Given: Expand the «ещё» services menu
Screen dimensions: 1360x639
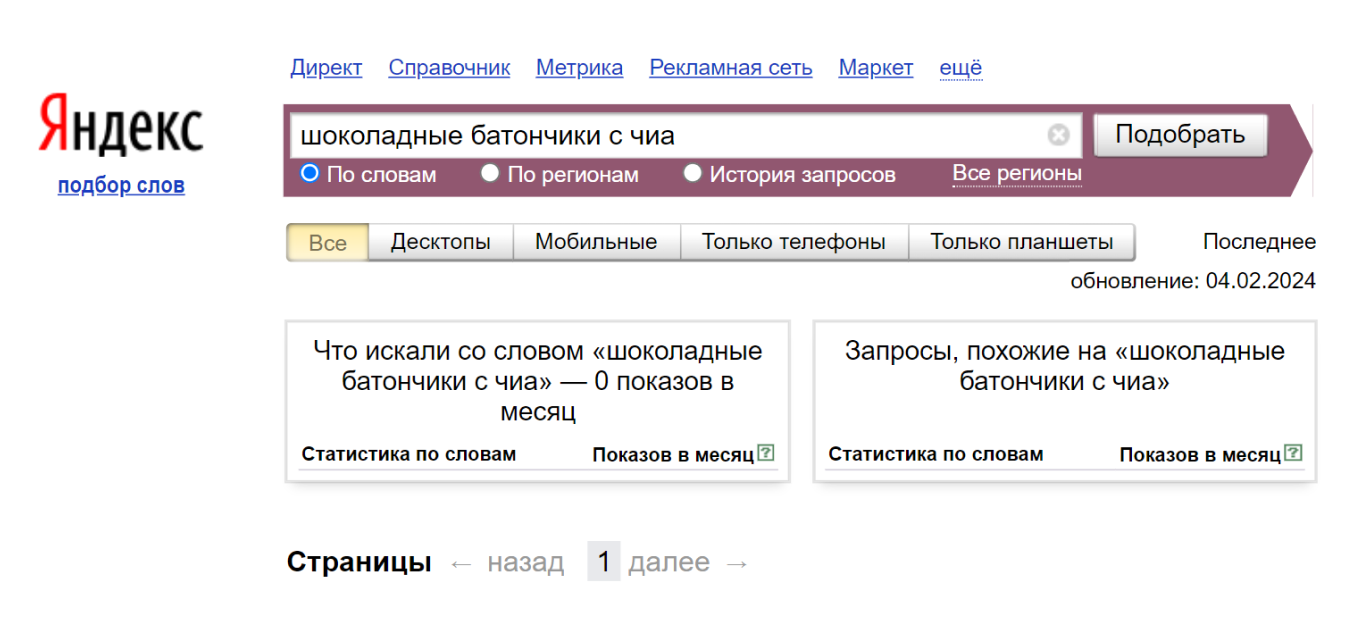Looking at the screenshot, I should coord(960,67).
